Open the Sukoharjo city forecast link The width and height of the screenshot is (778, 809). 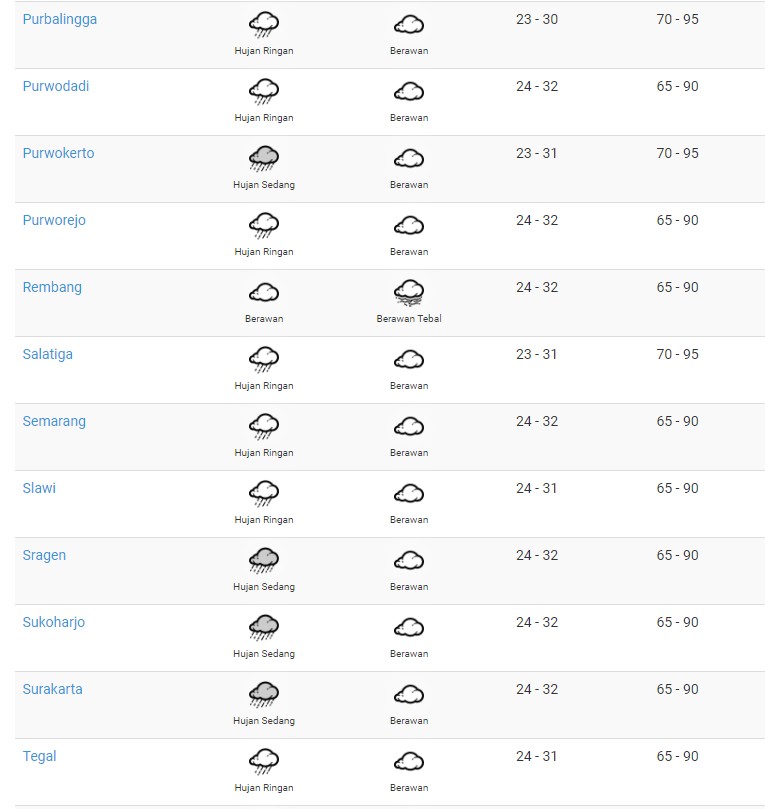tap(54, 623)
